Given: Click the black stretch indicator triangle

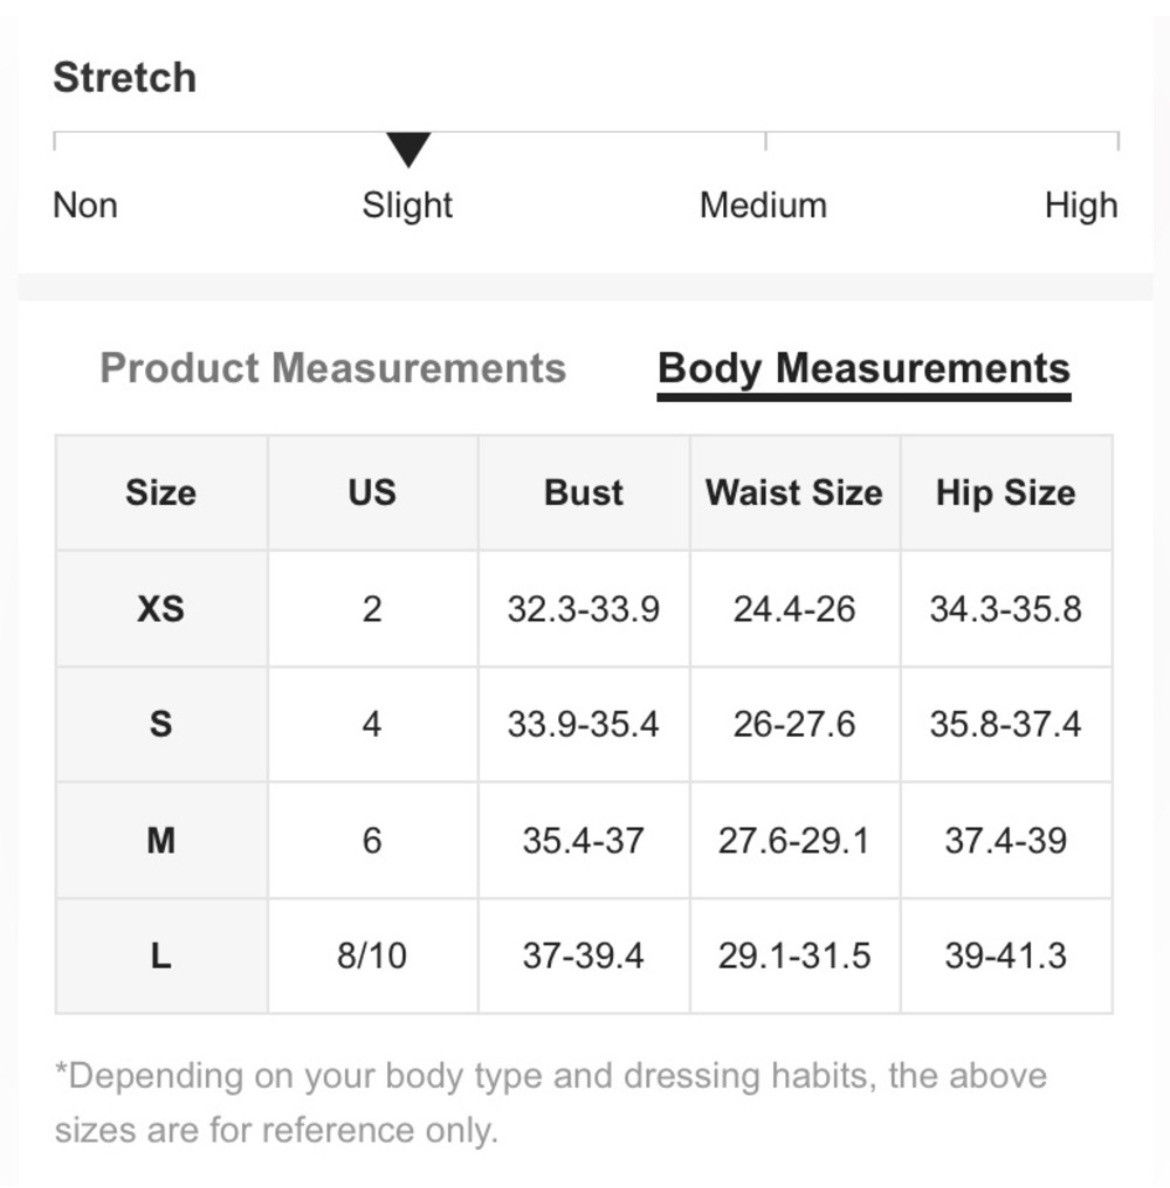Looking at the screenshot, I should (x=408, y=149).
